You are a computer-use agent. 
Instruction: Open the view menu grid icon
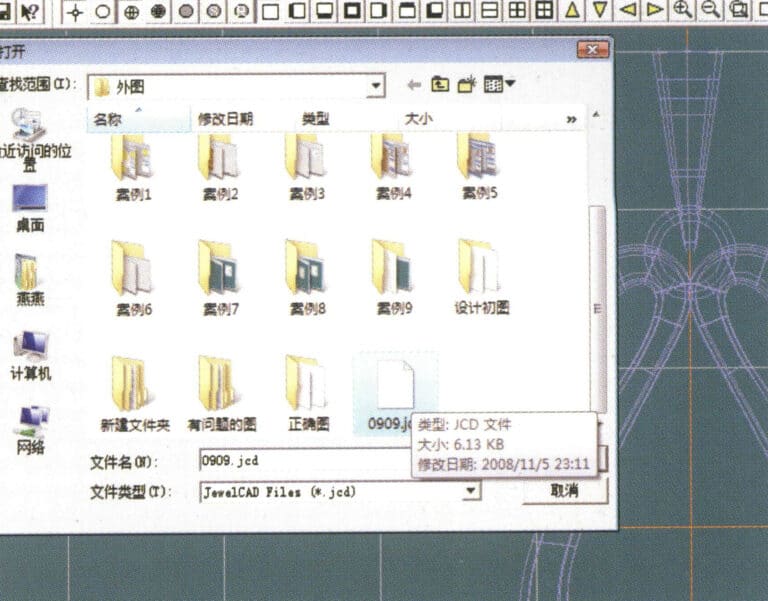(x=493, y=85)
